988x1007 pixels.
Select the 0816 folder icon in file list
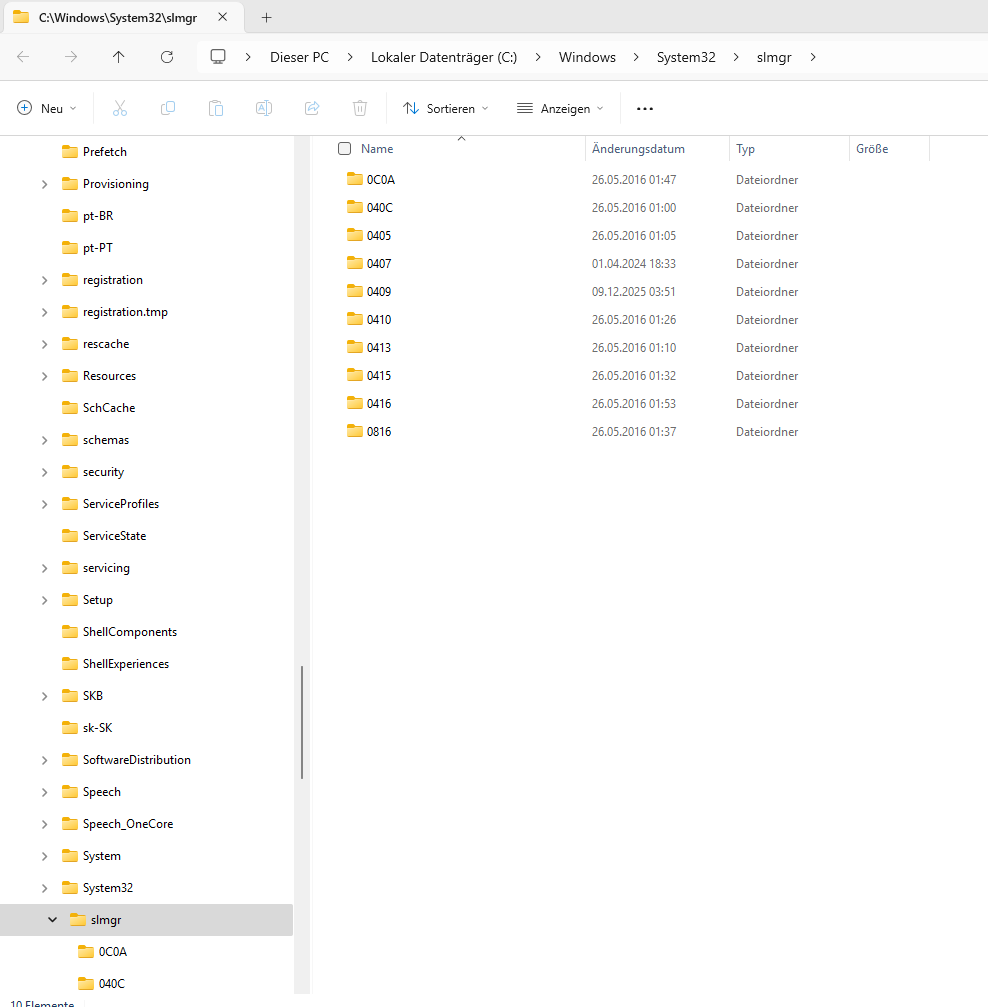(355, 432)
